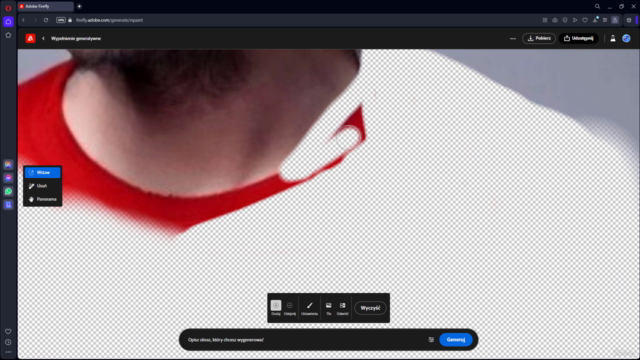Click the padlock site security icon
Image resolution: width=640 pixels, height=360 pixels.
tap(70, 20)
